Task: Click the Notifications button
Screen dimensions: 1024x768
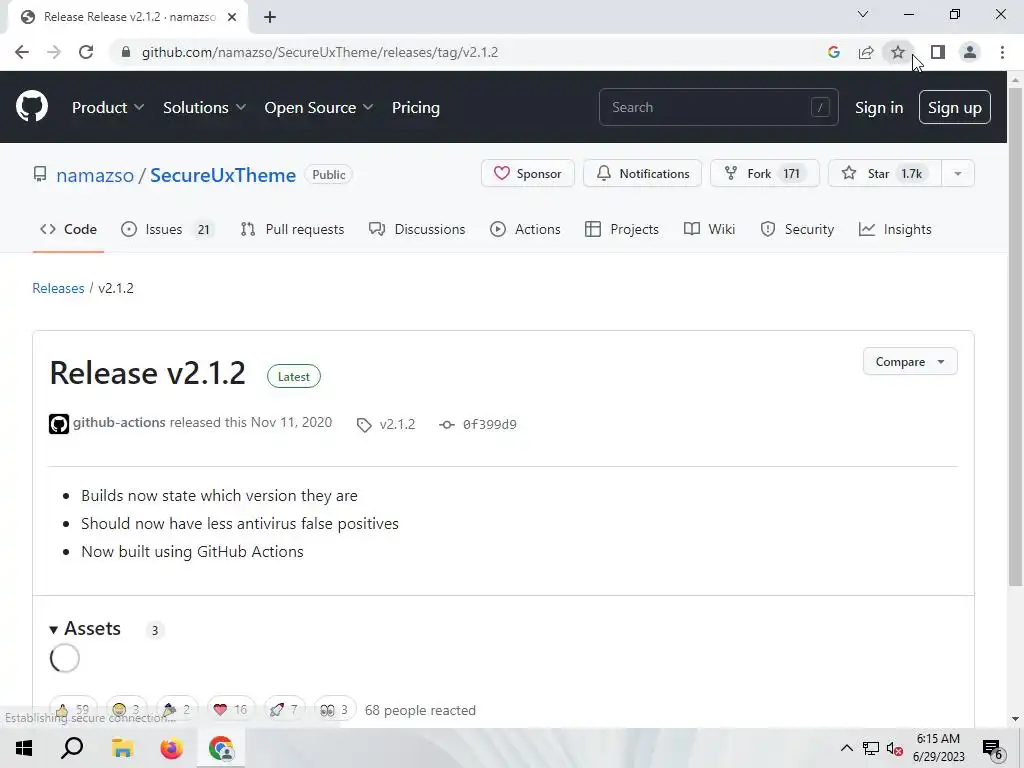Action: click(x=643, y=174)
